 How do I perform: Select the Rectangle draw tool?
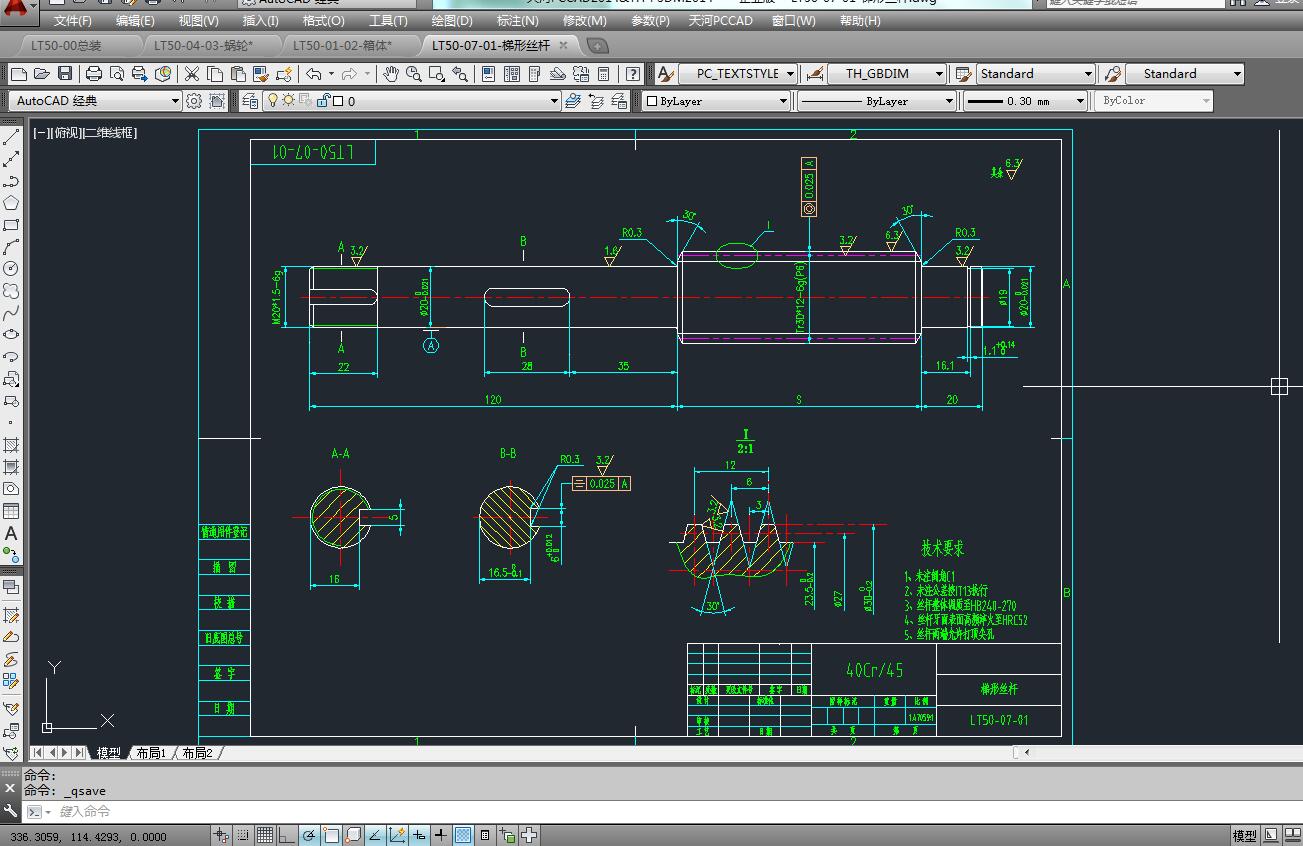(11, 225)
